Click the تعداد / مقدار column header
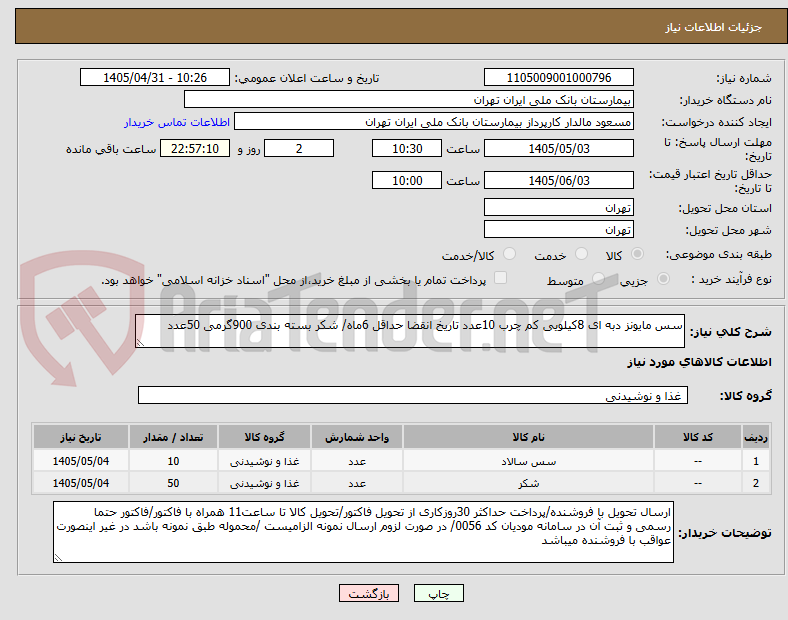Image resolution: width=788 pixels, height=620 pixels. point(173,437)
